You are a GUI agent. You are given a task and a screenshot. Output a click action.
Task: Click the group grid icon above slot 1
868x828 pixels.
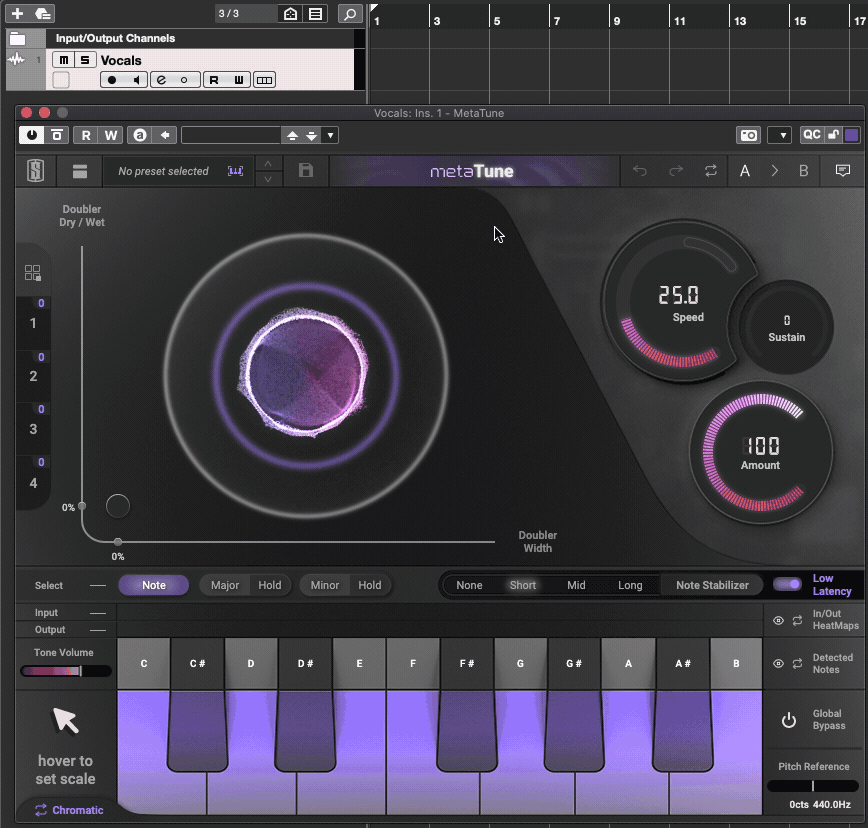33,272
